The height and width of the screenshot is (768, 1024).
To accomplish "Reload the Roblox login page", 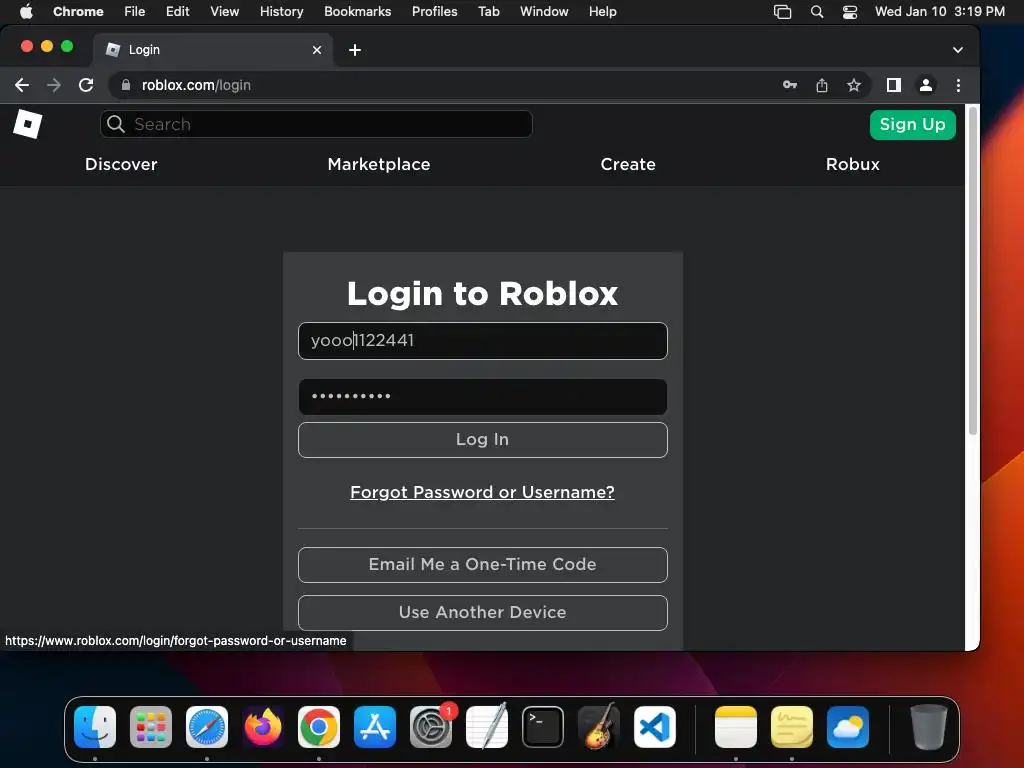I will [x=86, y=85].
